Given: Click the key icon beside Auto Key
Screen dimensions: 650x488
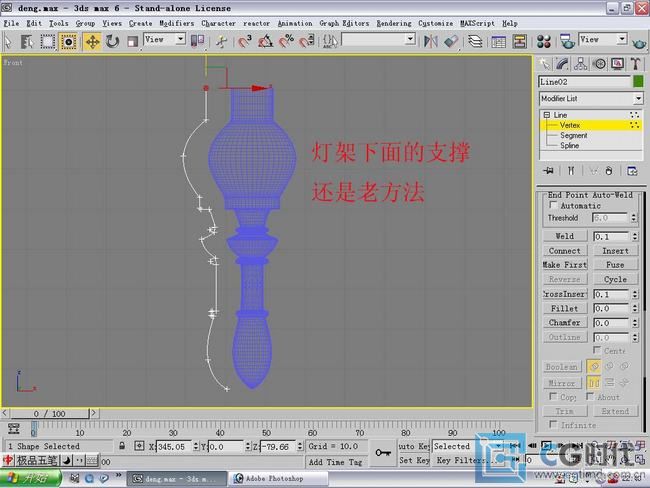Looking at the screenshot, I should [x=381, y=453].
